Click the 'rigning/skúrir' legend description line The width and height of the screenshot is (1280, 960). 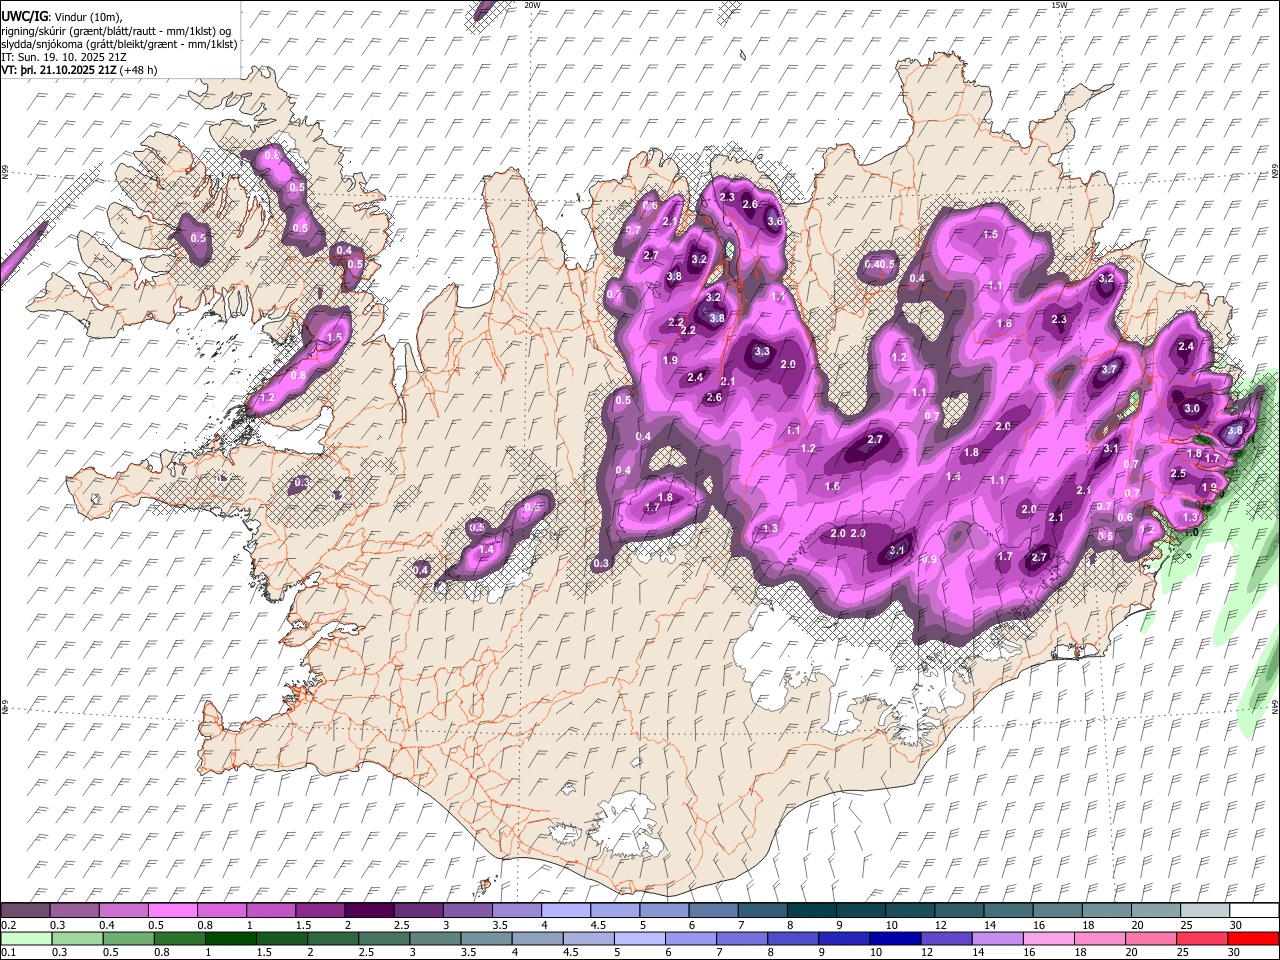coord(116,31)
